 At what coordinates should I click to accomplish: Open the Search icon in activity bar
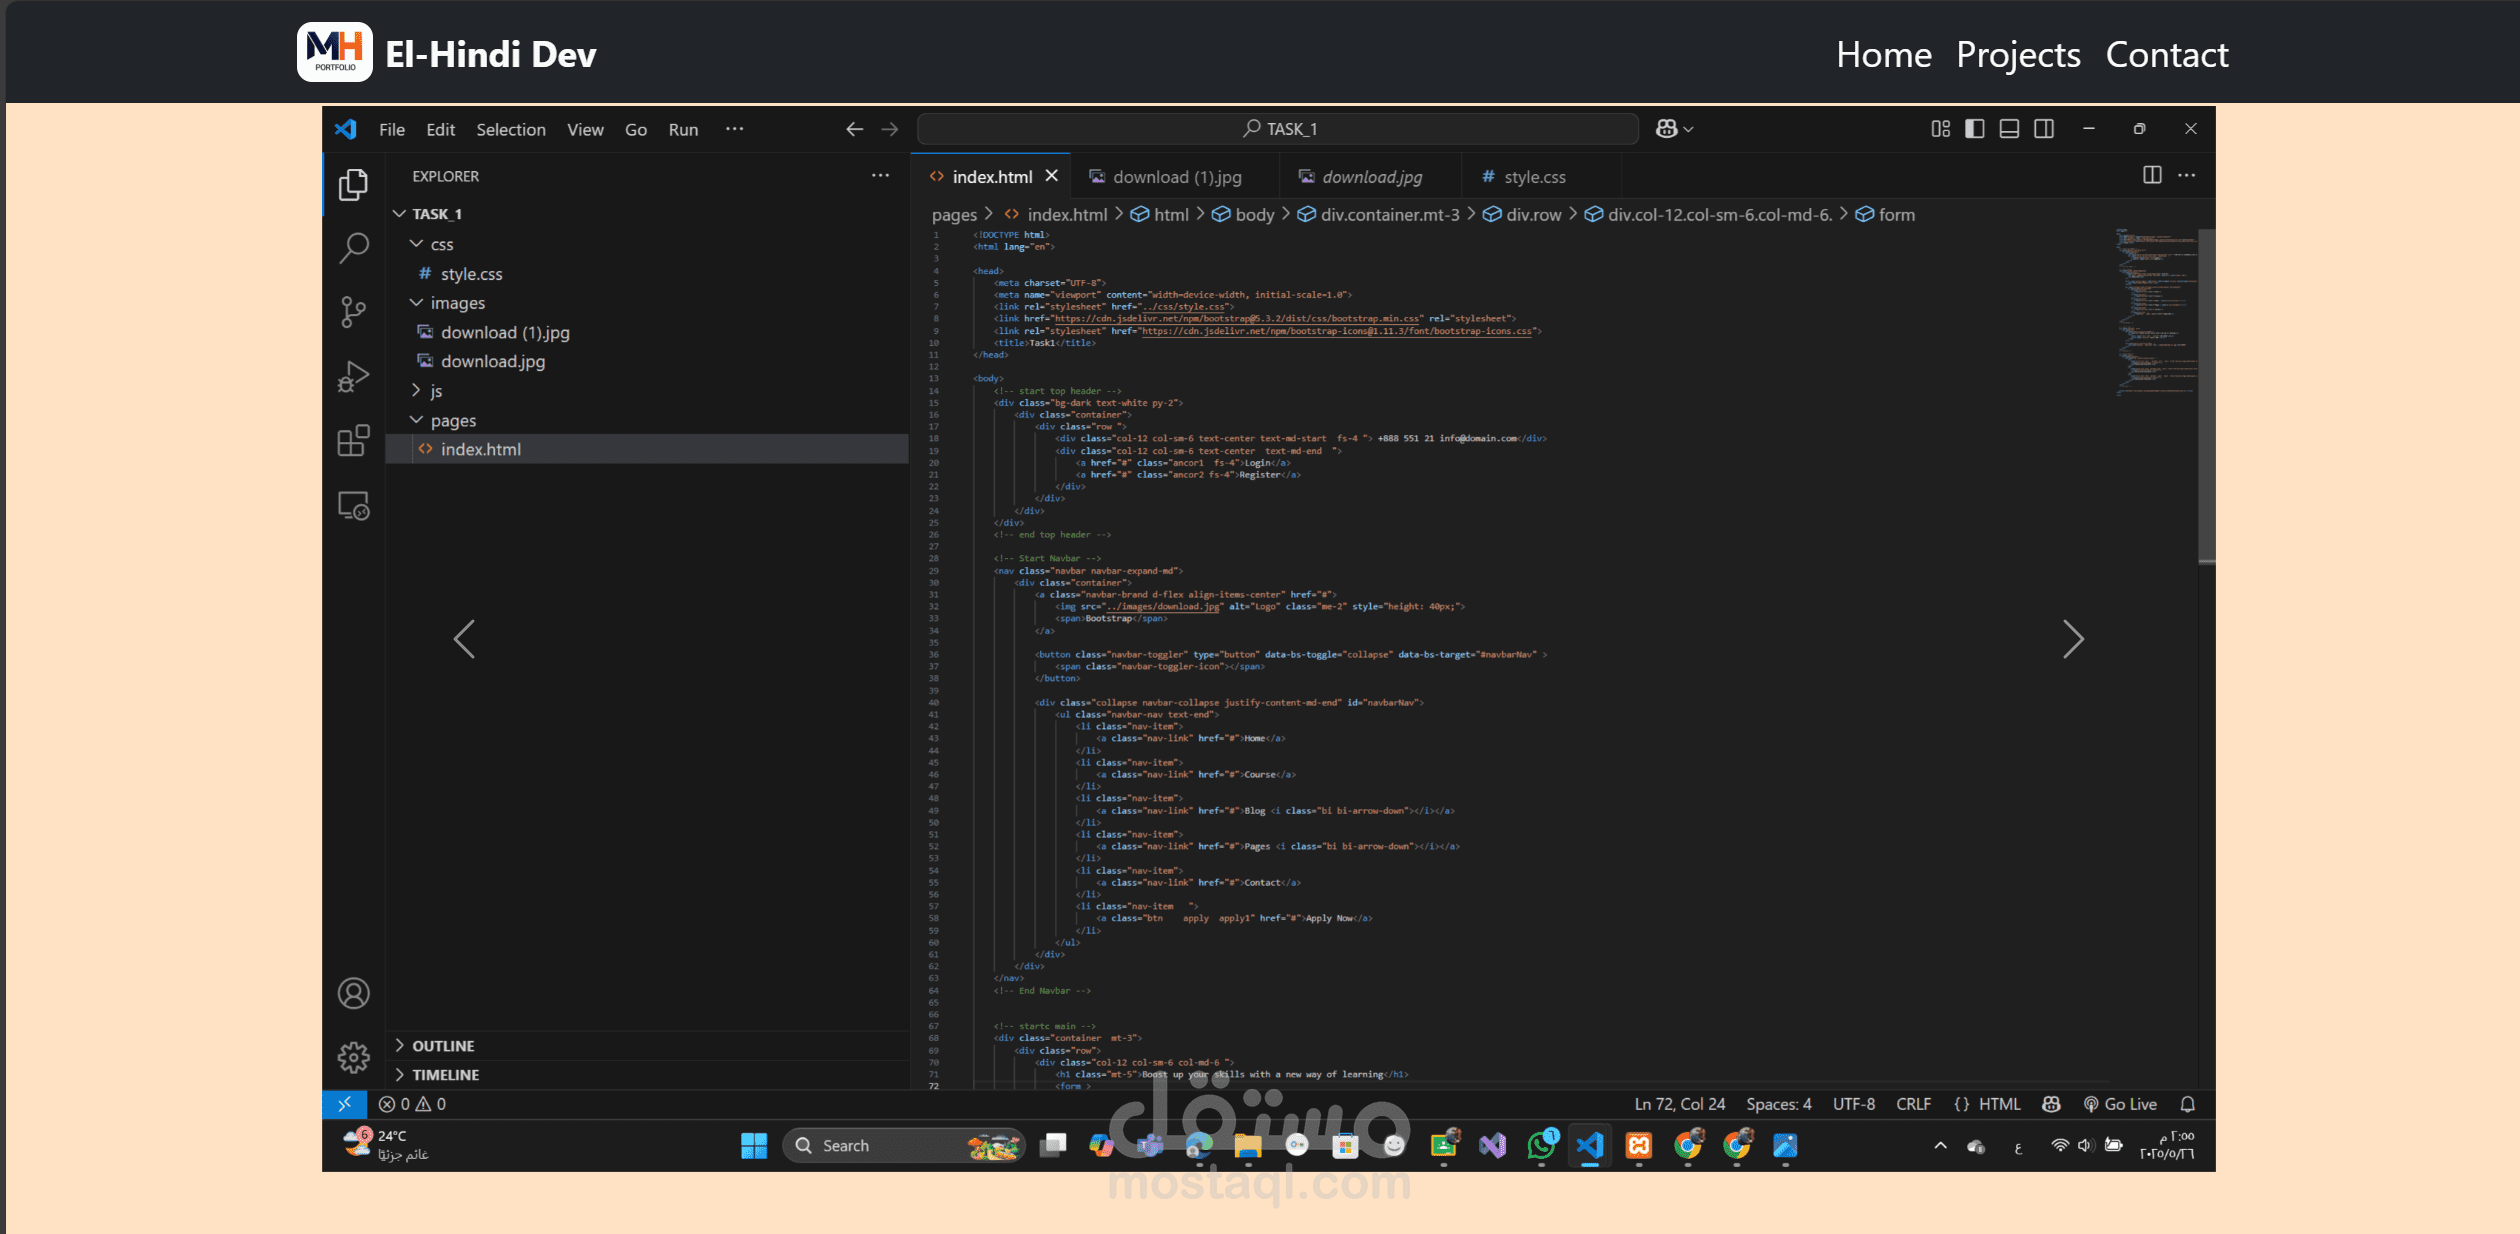[353, 247]
